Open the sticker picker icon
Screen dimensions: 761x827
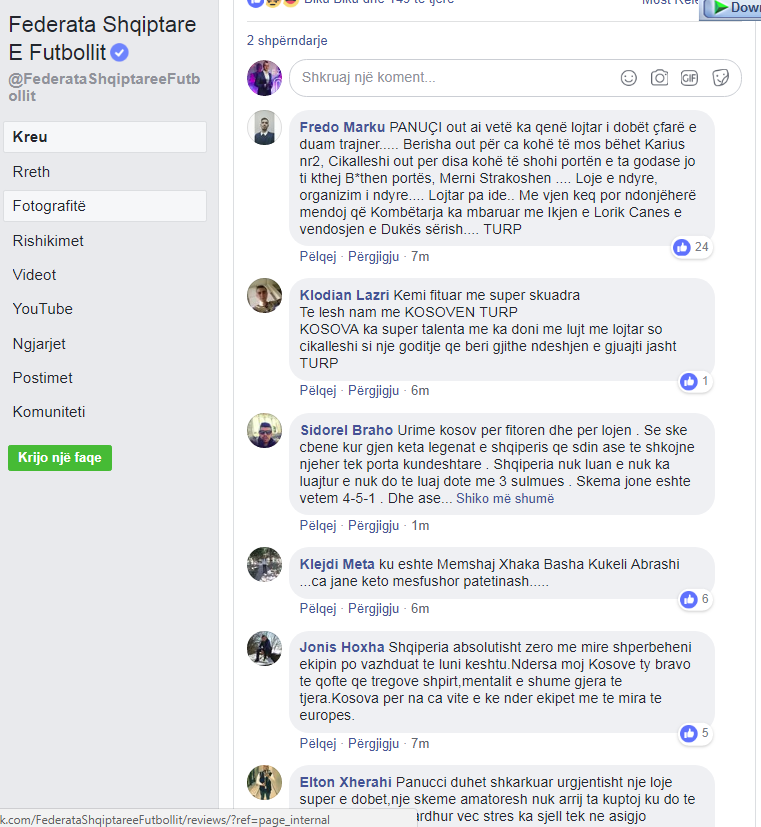720,78
